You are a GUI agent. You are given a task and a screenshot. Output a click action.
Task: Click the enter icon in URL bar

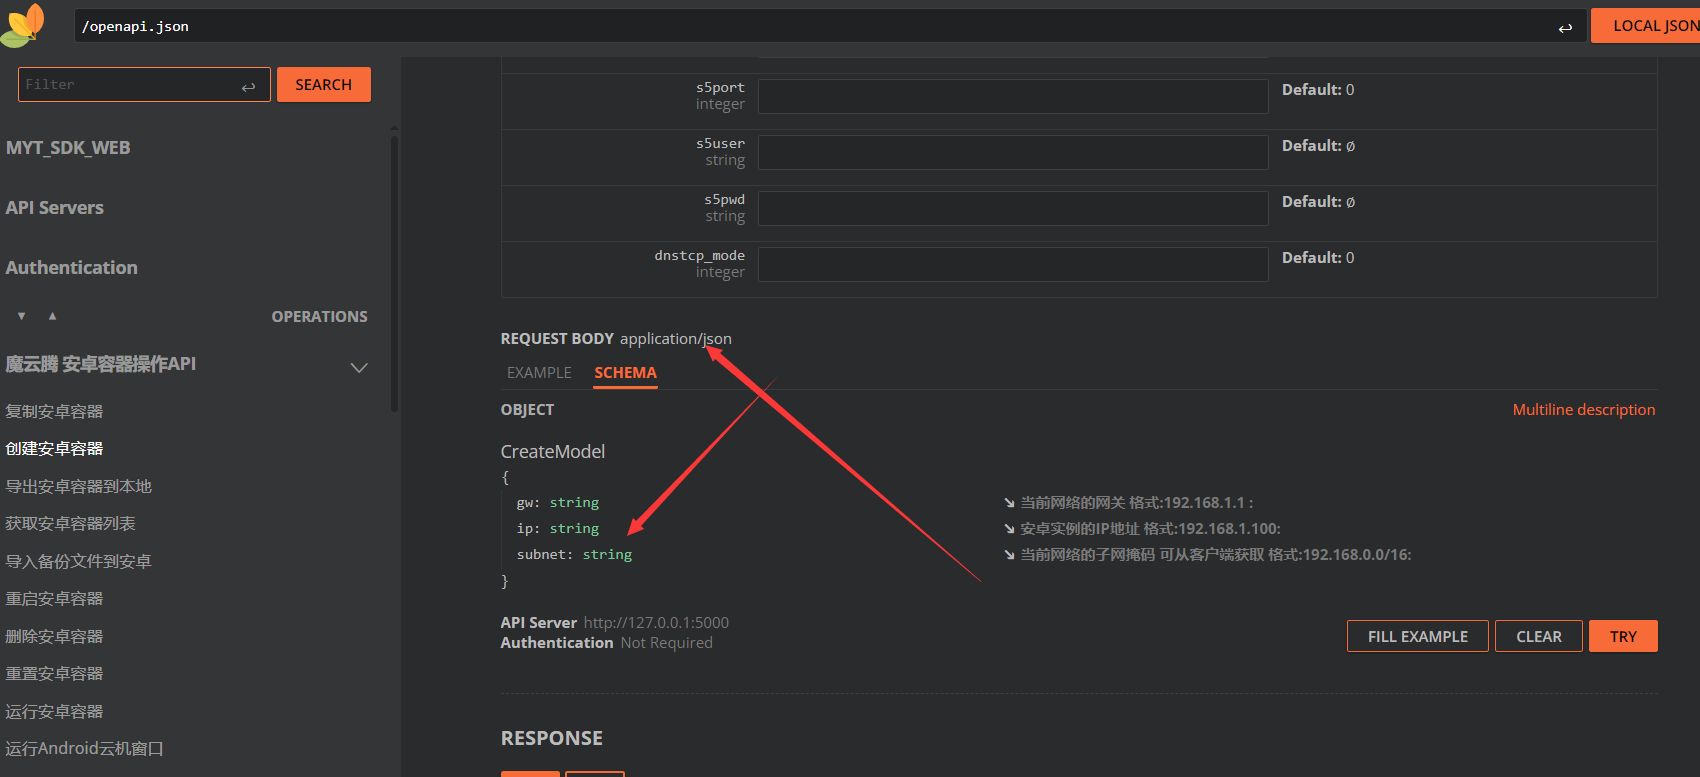1565,28
